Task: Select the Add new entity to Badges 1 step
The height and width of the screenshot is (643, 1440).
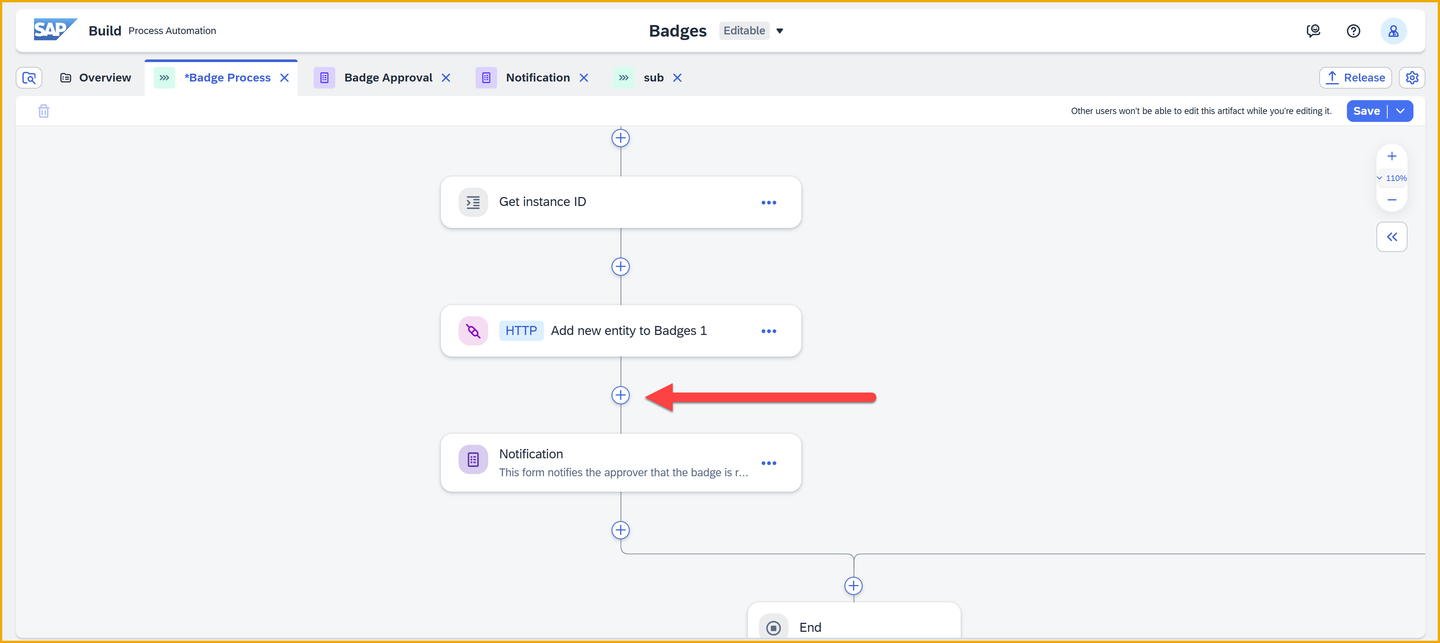Action: [621, 331]
